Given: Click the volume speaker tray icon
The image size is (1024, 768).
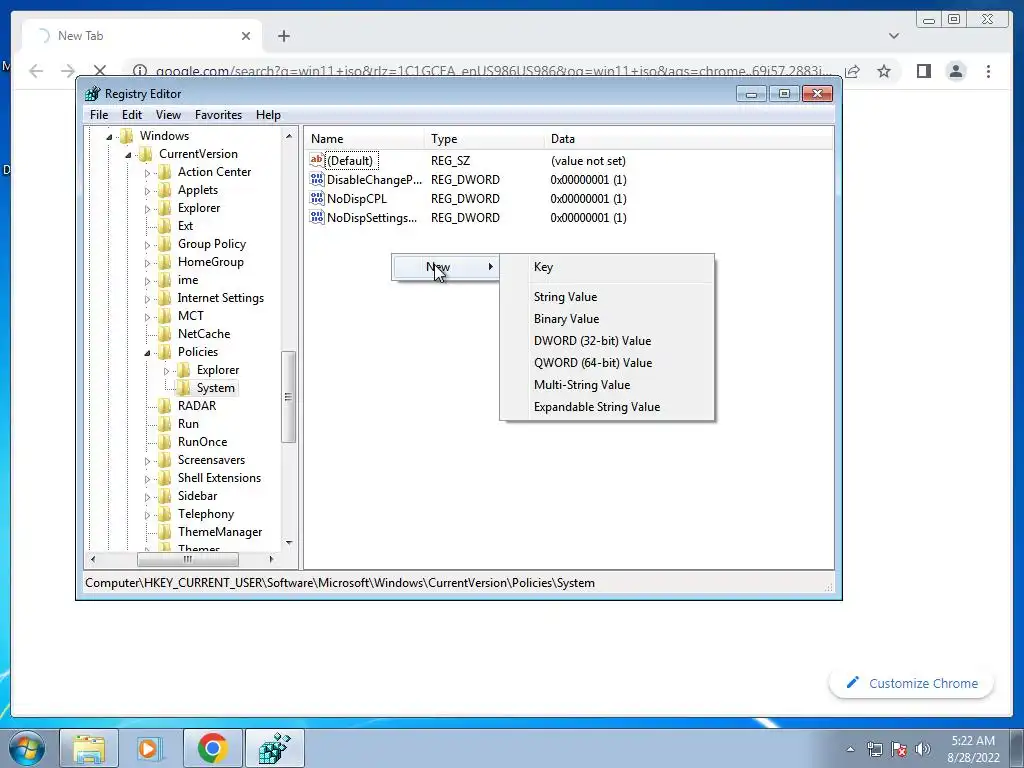Looking at the screenshot, I should coord(922,749).
